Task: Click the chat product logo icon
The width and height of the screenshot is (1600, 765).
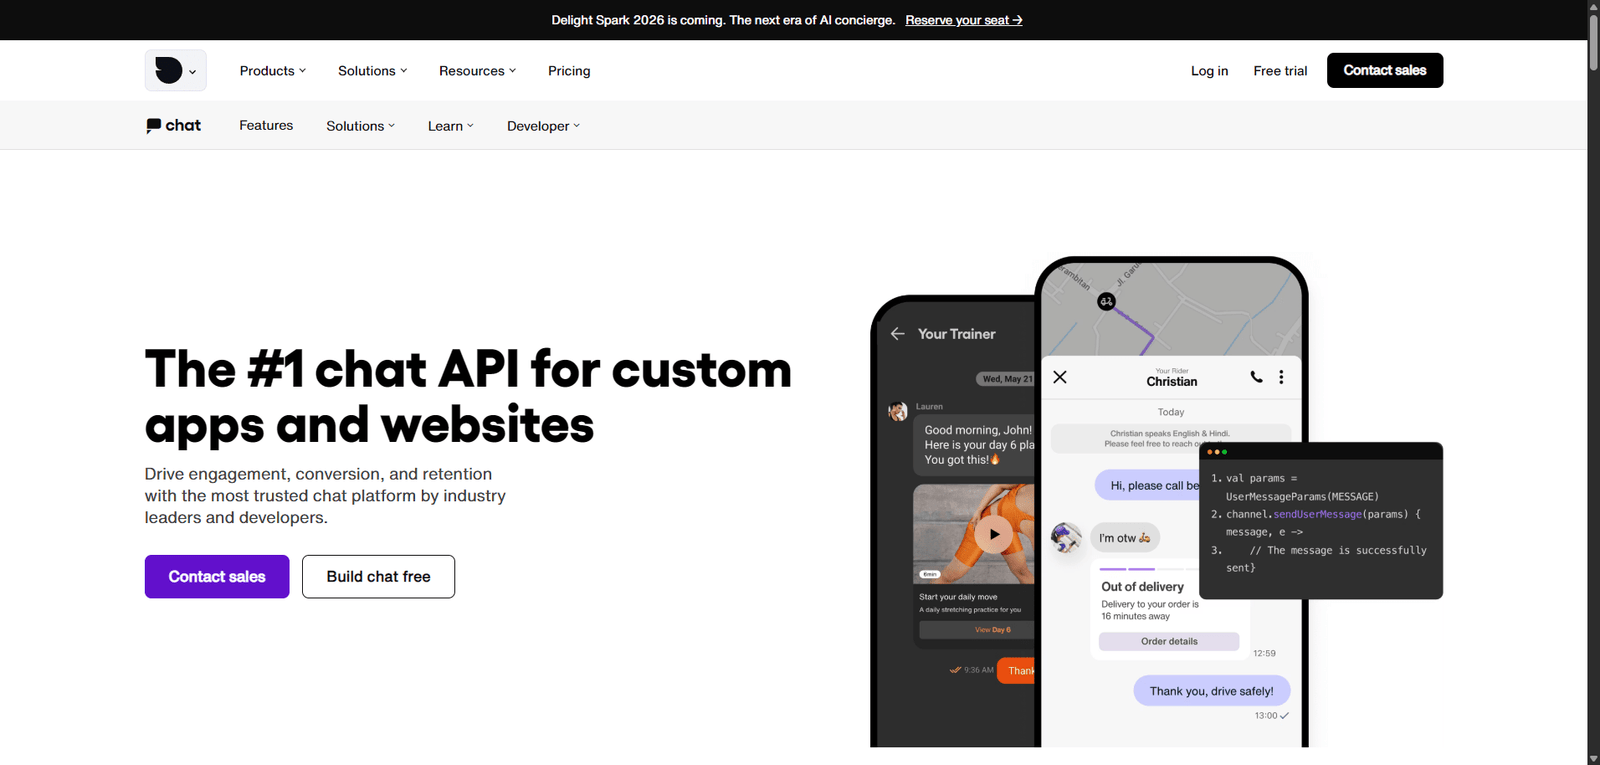Action: click(x=154, y=126)
